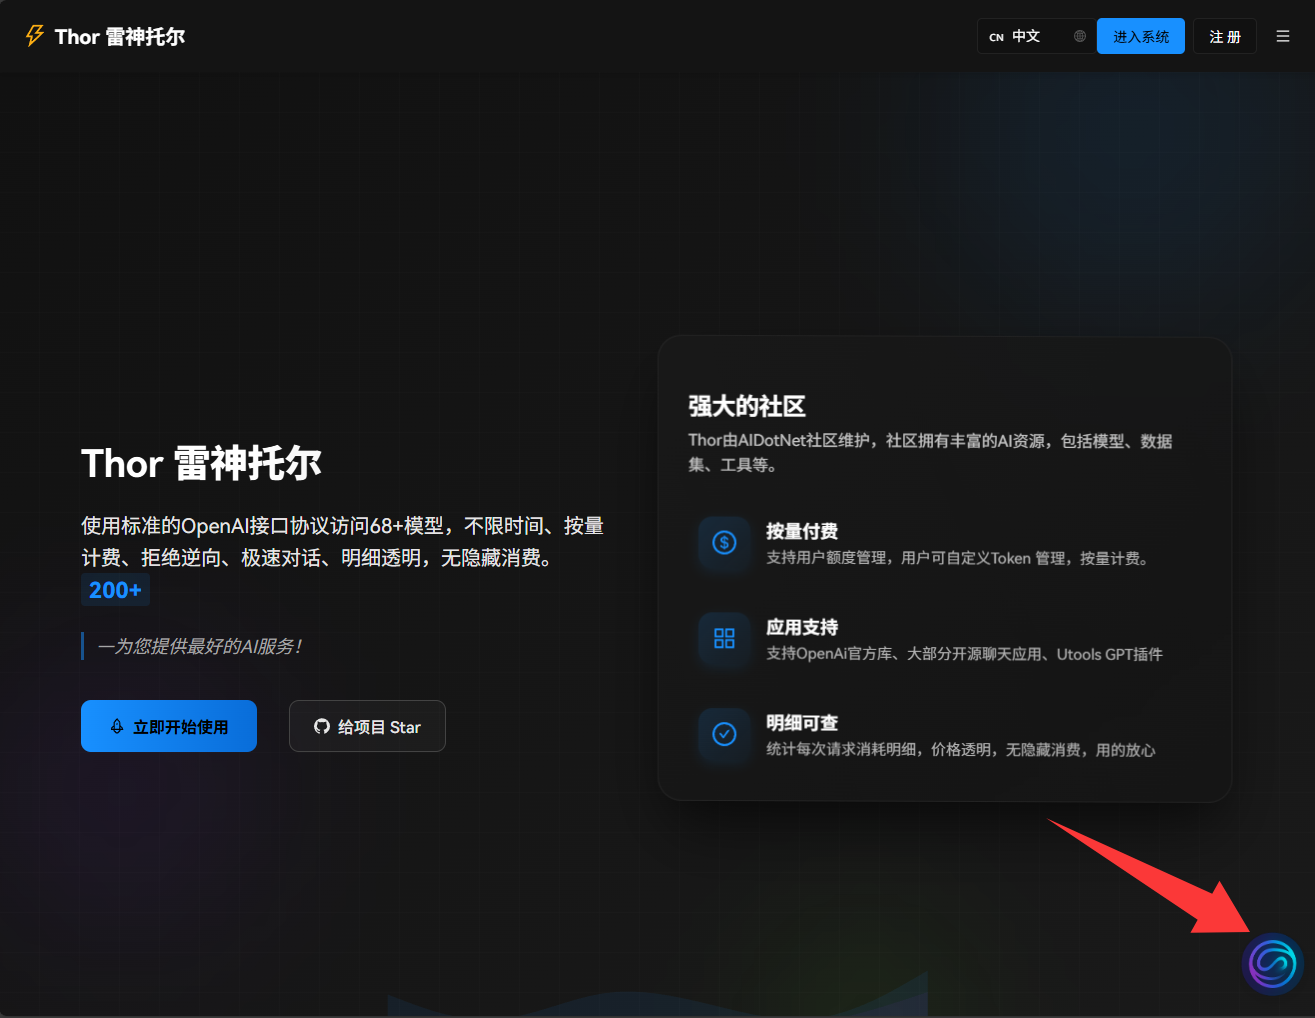Click the 进入系统 button
Viewport: 1315px width, 1018px height.
coord(1141,36)
